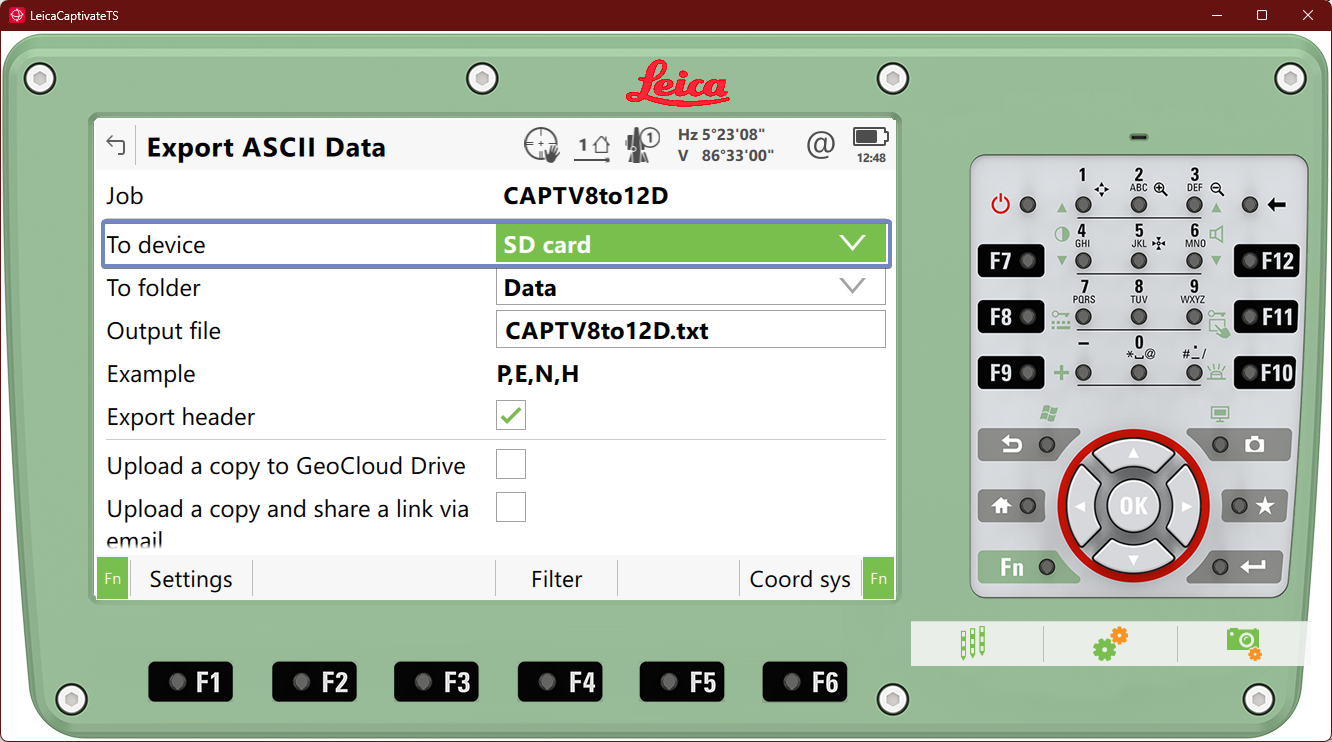Screen dimensions: 1332x742
Task: Check Upload a copy and share link via email
Action: 511,507
